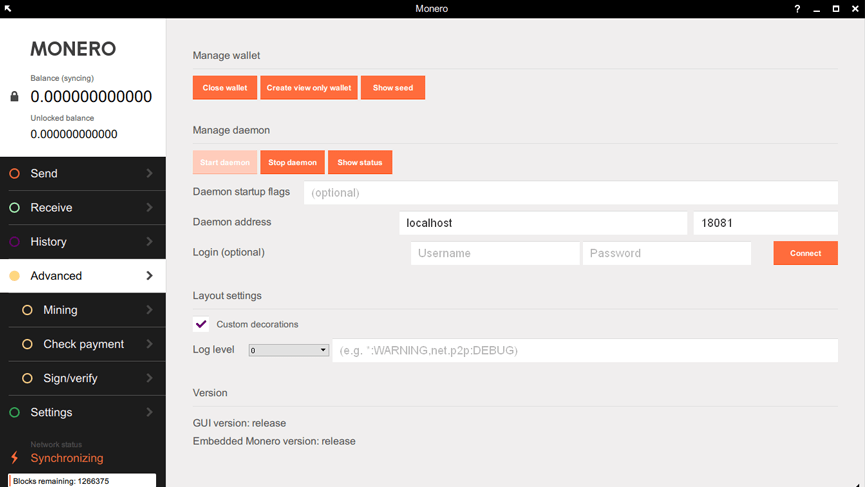The width and height of the screenshot is (865, 487).
Task: Click the Connect button
Action: tap(805, 253)
